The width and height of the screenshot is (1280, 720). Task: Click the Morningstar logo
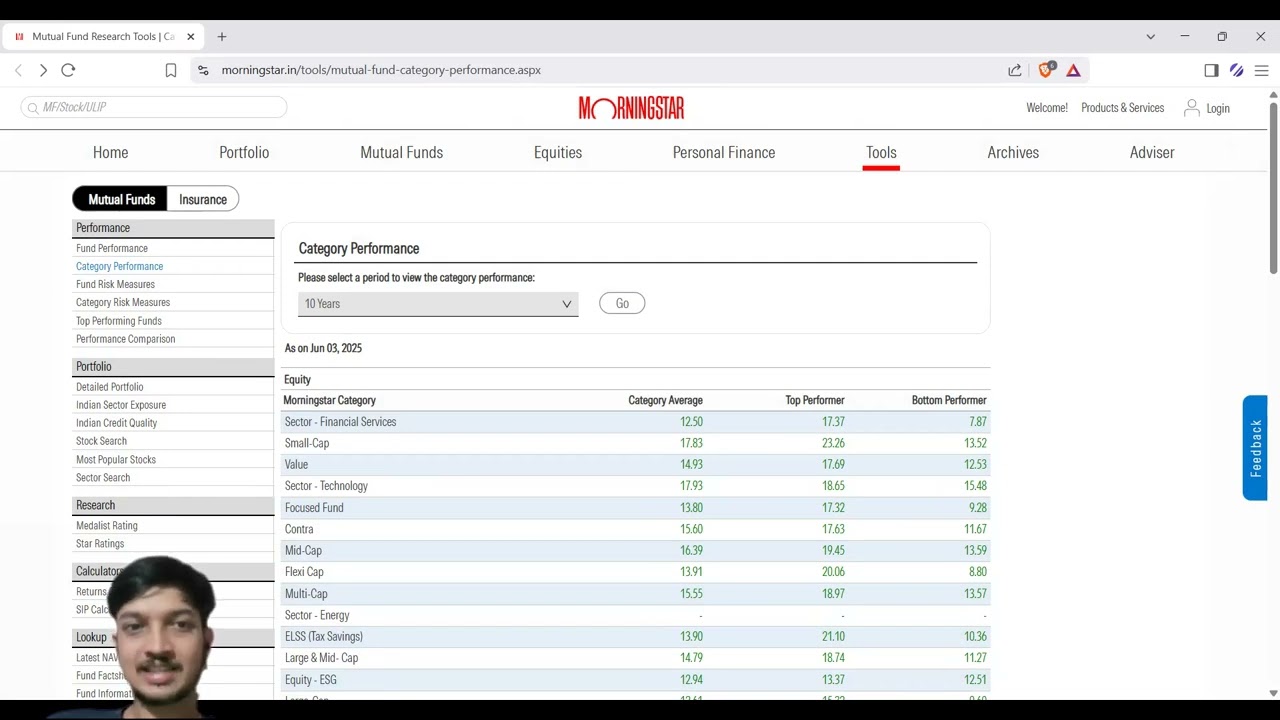click(x=631, y=108)
